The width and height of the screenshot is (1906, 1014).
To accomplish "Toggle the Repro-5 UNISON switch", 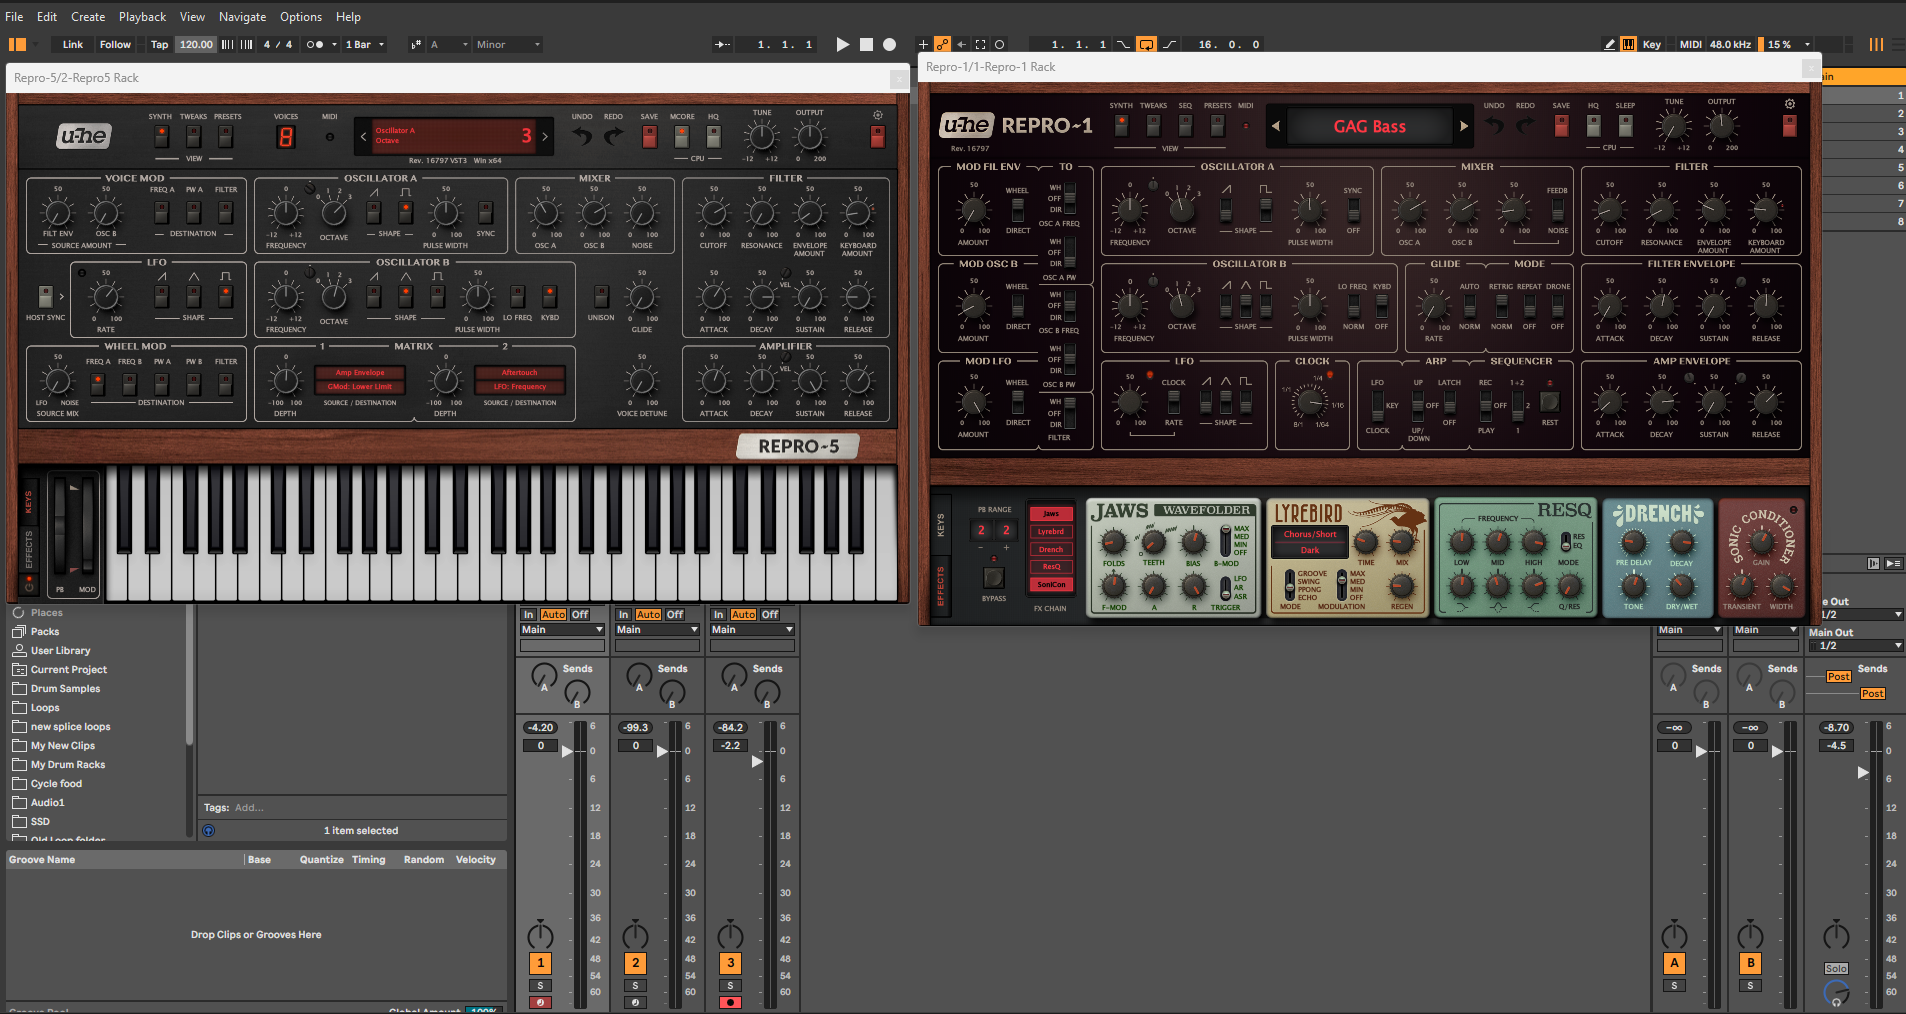I will tap(601, 296).
